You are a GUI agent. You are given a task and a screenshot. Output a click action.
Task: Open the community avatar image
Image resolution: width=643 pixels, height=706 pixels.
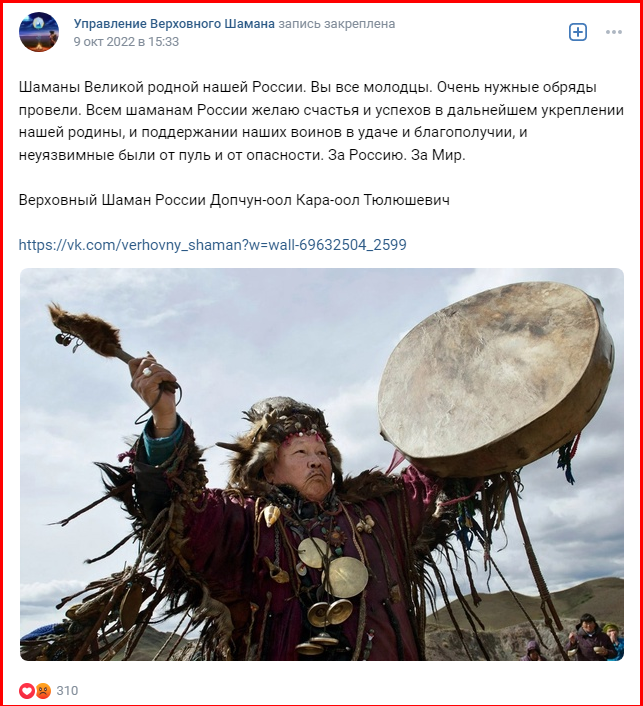39,32
